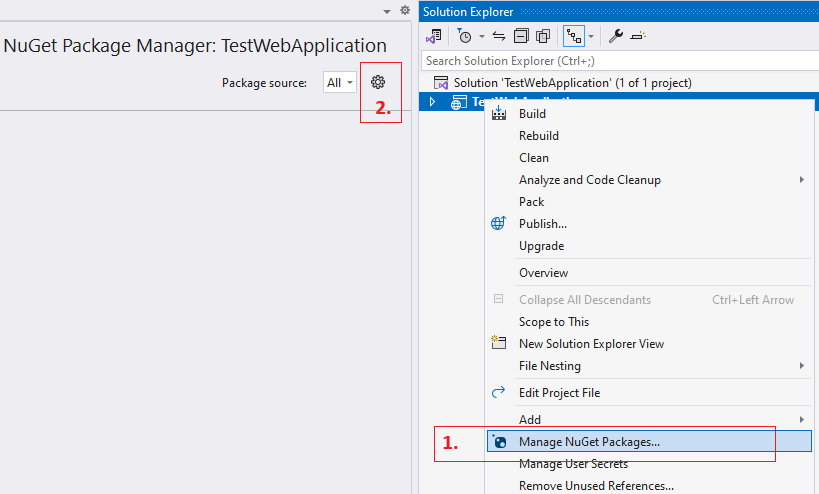Viewport: 819px width, 494px height.
Task: Click the Collapse All Descendants icon
Action: pyautogui.click(x=499, y=299)
